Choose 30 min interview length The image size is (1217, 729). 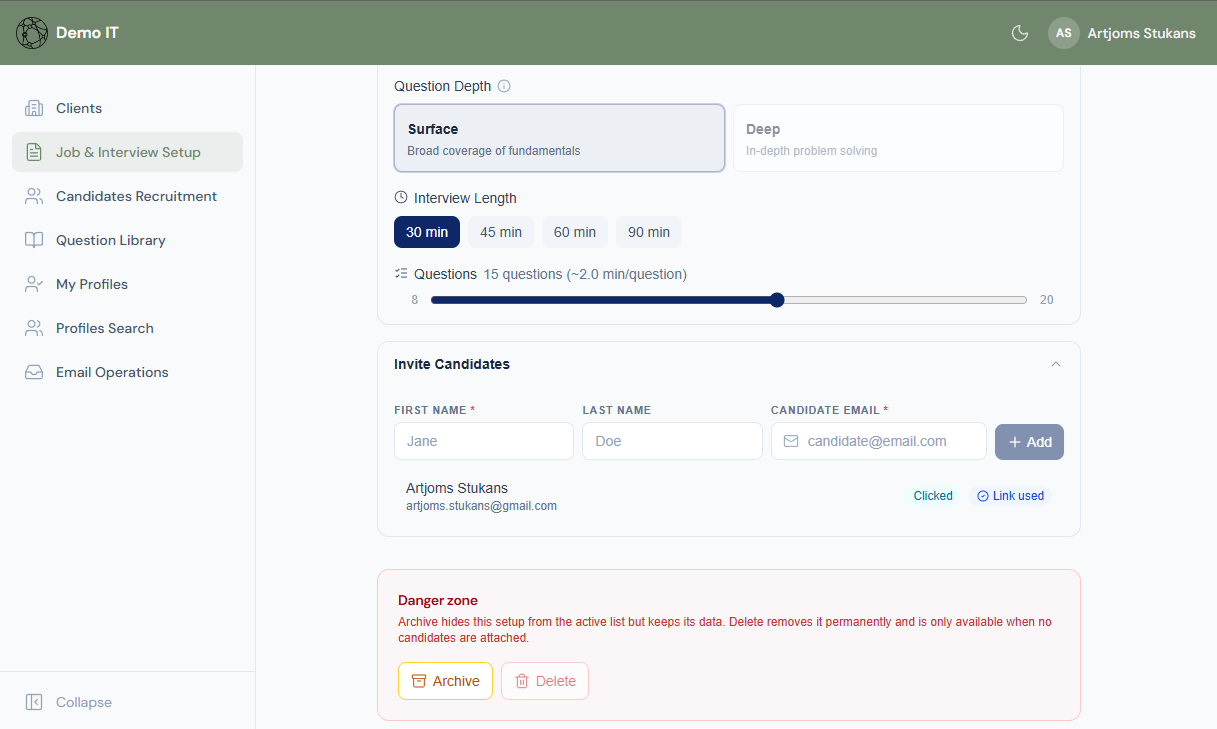(427, 232)
